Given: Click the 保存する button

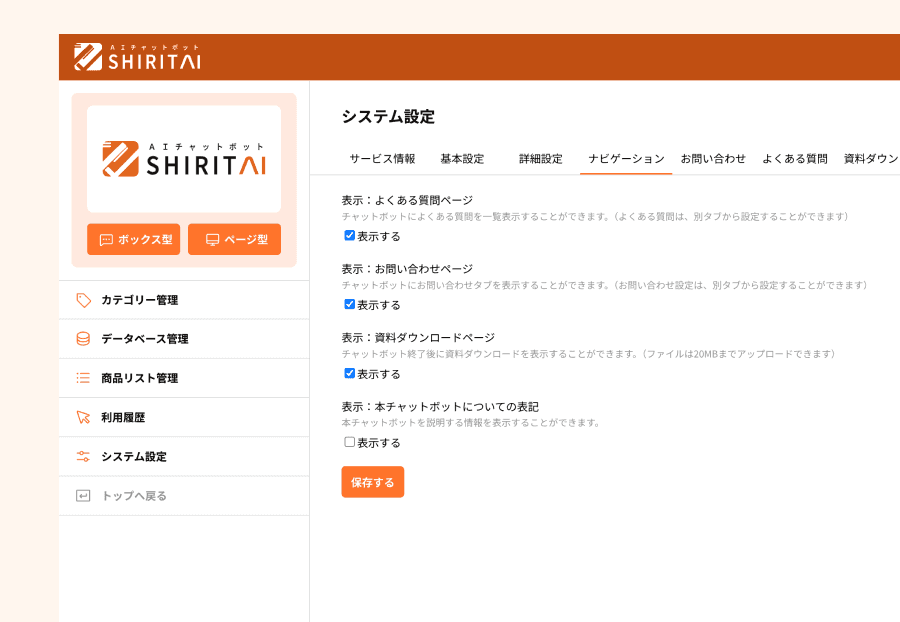Looking at the screenshot, I should (x=373, y=482).
